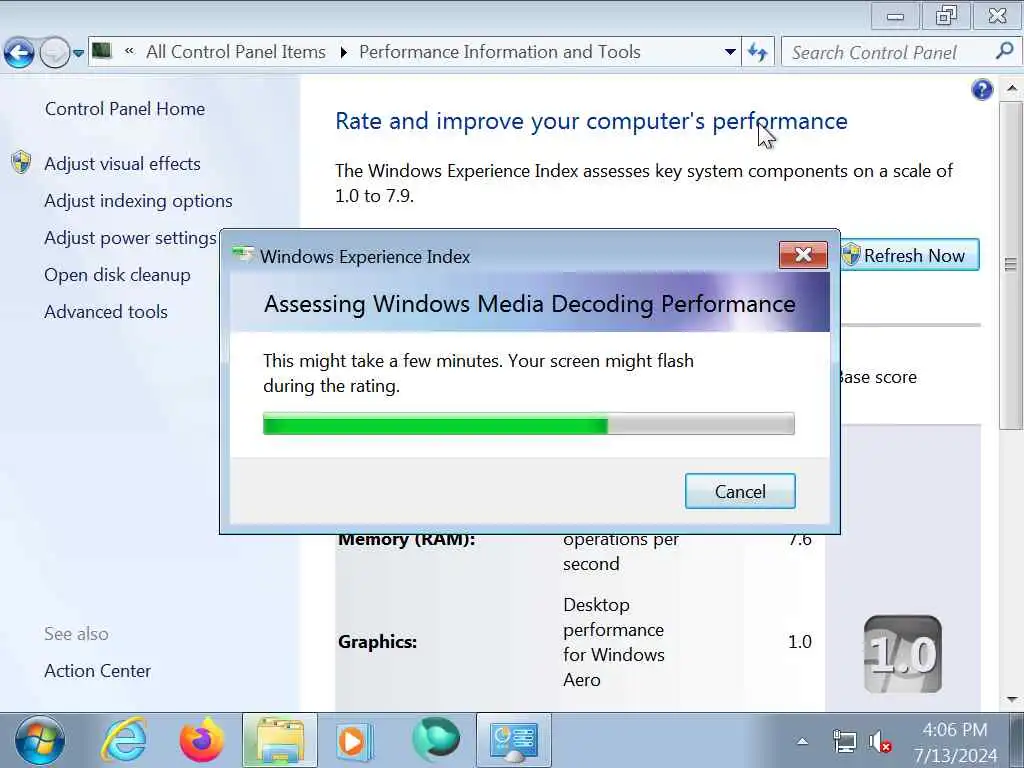
Task: Open Windows Explorer from the taskbar
Action: tap(280, 741)
